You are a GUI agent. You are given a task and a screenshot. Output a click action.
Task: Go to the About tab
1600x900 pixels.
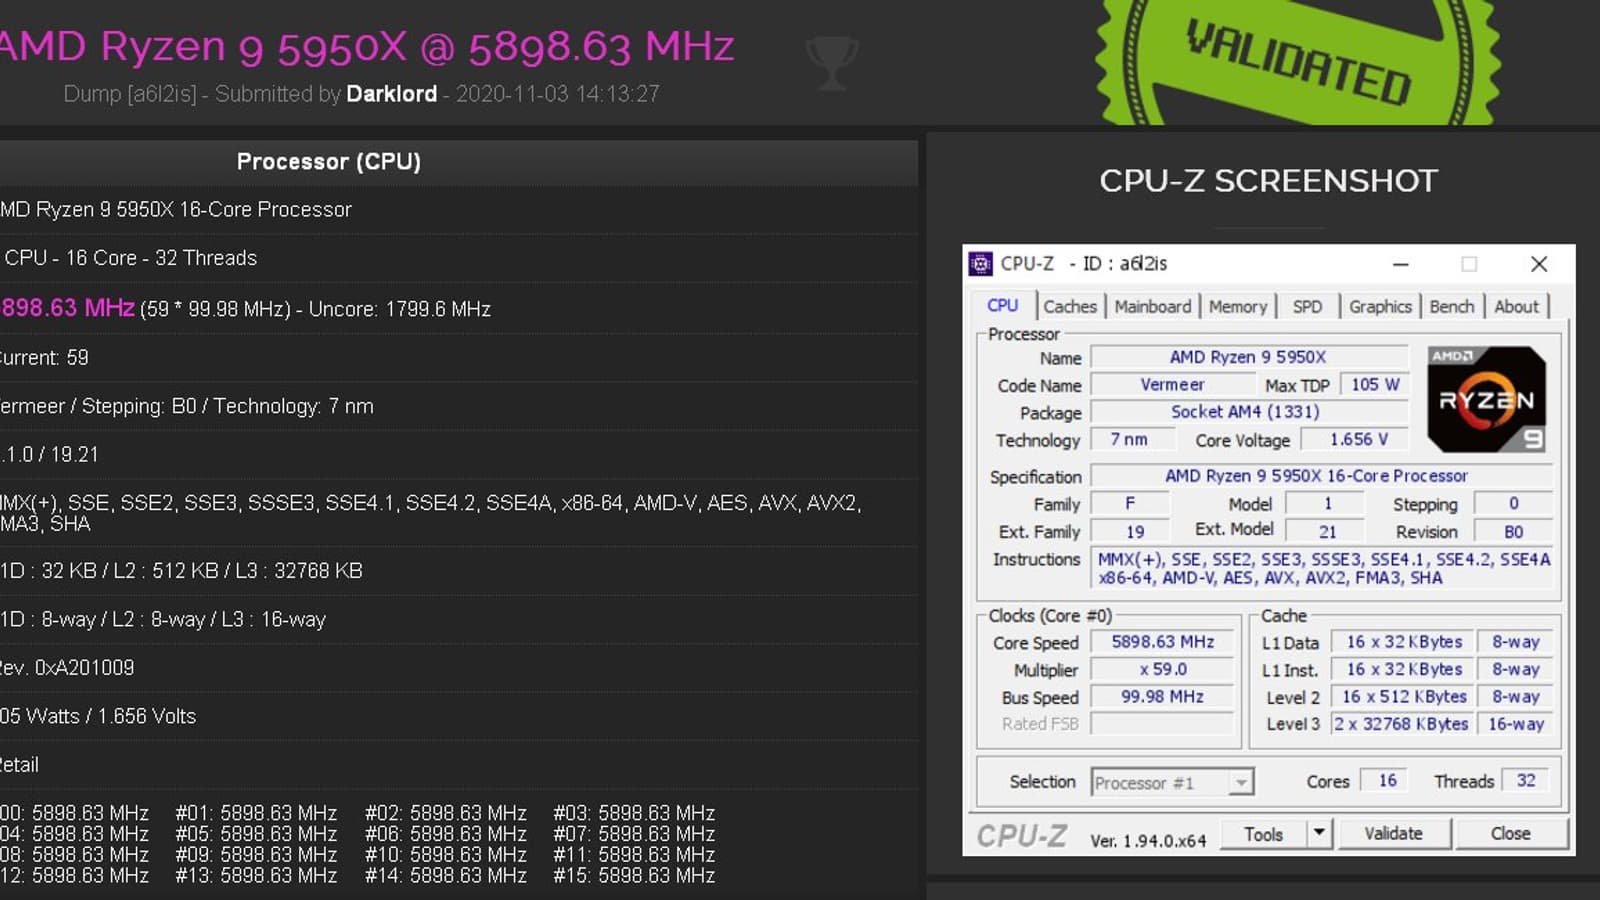click(1517, 307)
